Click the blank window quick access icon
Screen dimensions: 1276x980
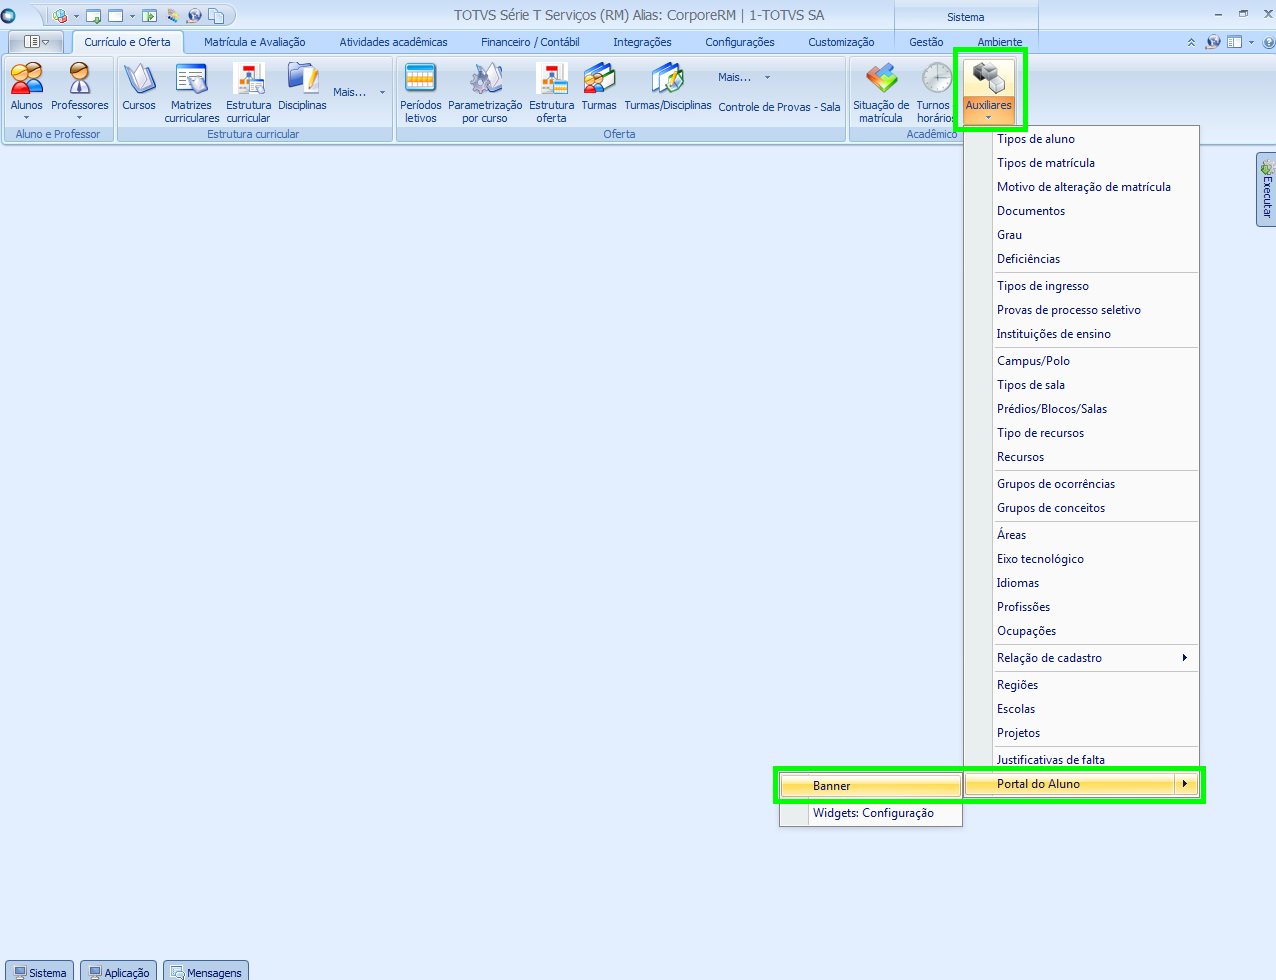point(116,16)
